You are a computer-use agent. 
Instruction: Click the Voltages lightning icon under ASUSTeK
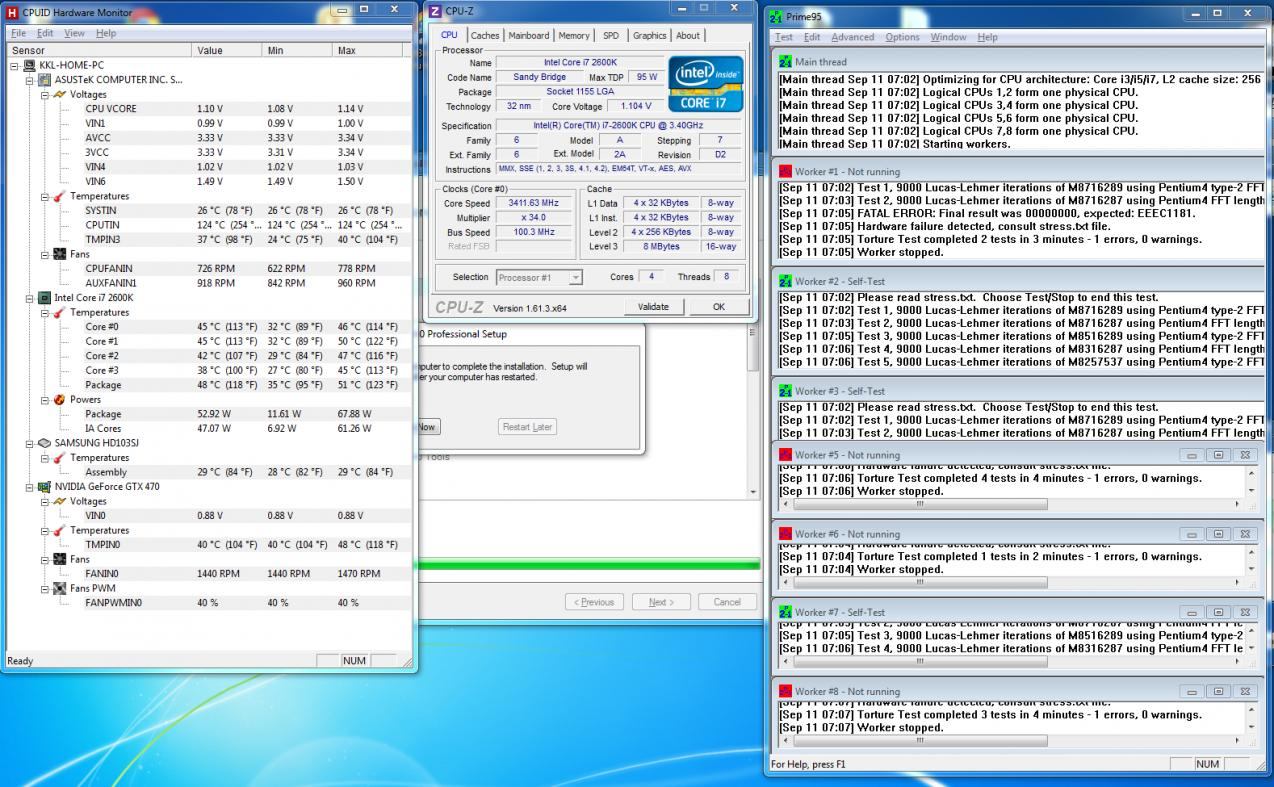pyautogui.click(x=60, y=95)
